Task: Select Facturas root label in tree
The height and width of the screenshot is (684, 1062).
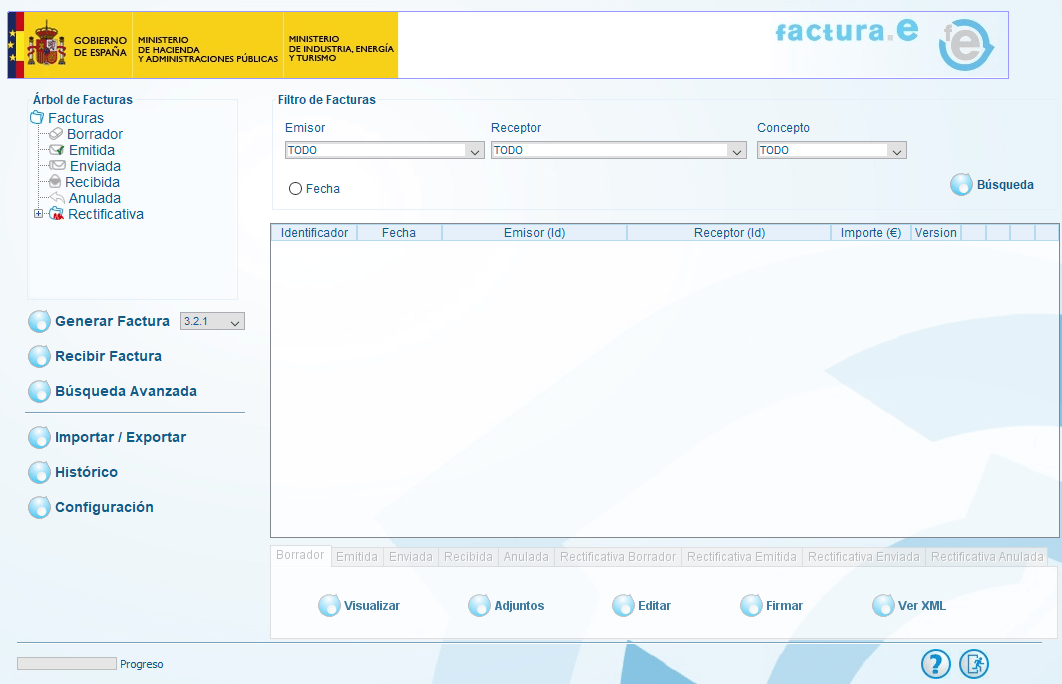Action: [x=76, y=118]
